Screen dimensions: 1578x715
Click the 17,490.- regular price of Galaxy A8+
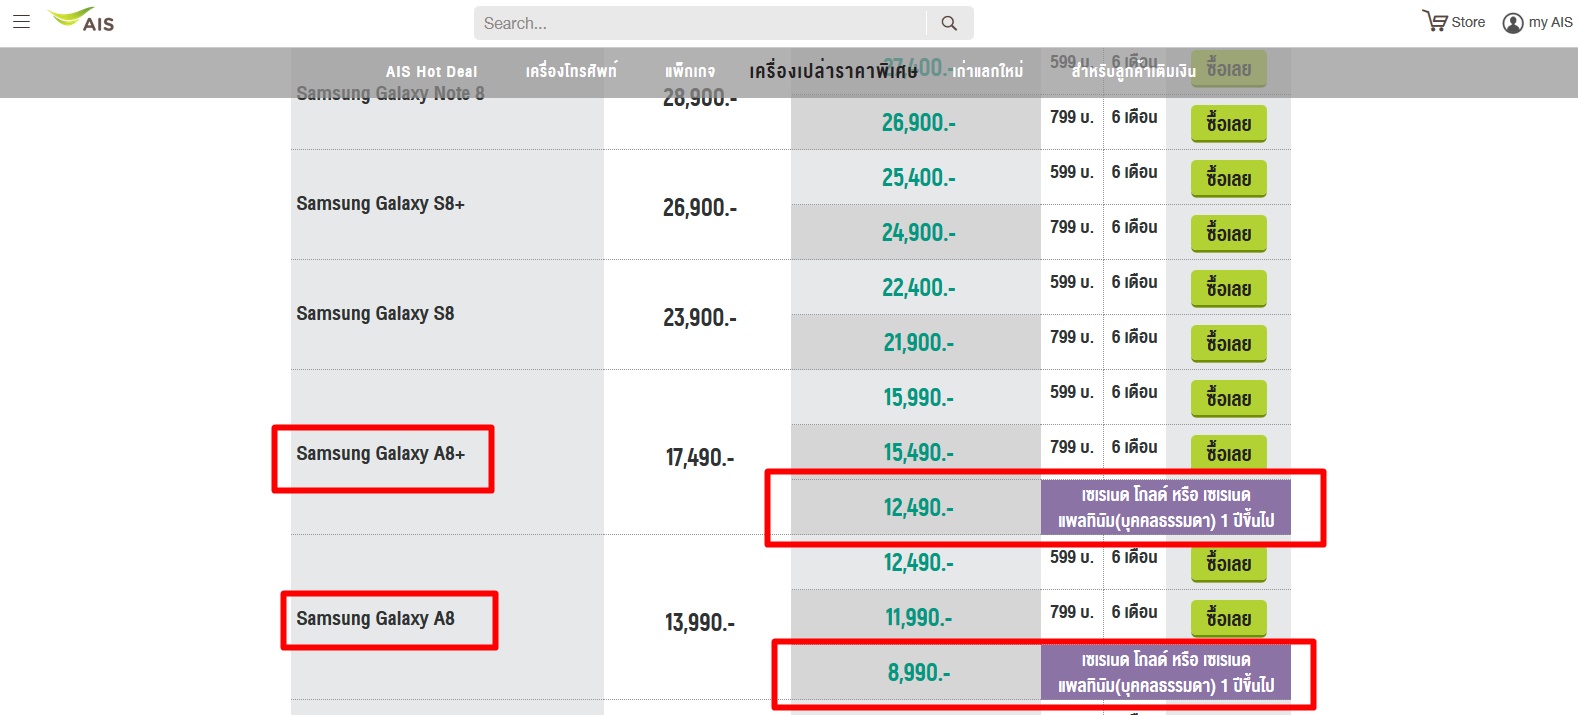point(700,458)
